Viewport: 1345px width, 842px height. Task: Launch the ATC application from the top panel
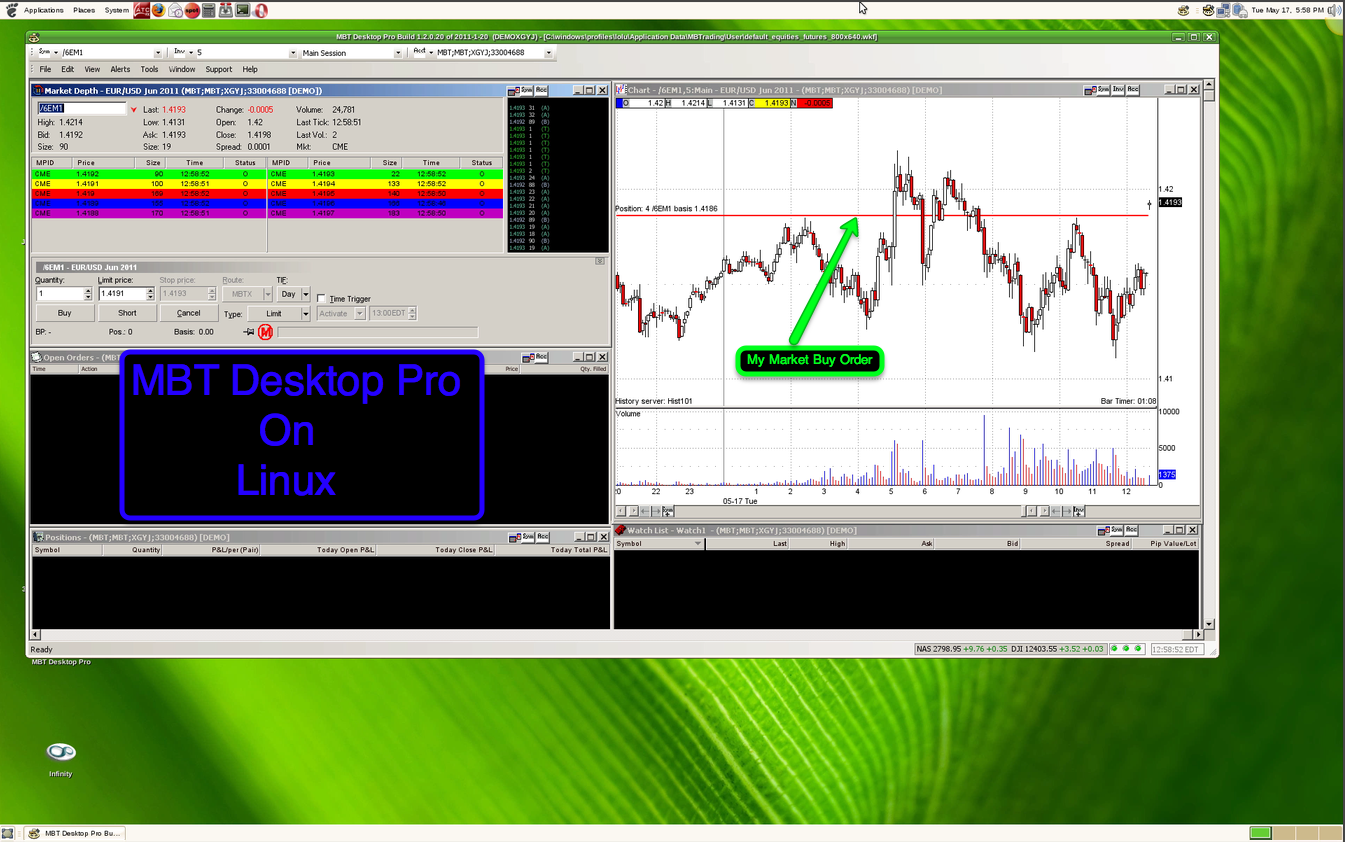coord(142,10)
